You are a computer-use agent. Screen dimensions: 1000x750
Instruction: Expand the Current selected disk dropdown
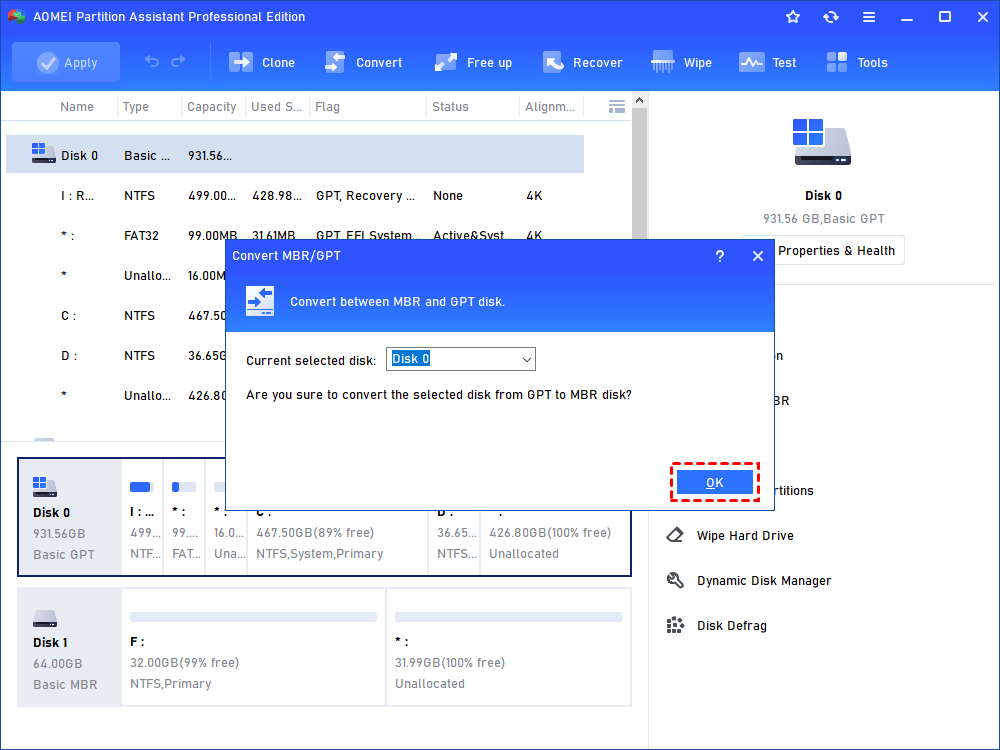(x=527, y=359)
